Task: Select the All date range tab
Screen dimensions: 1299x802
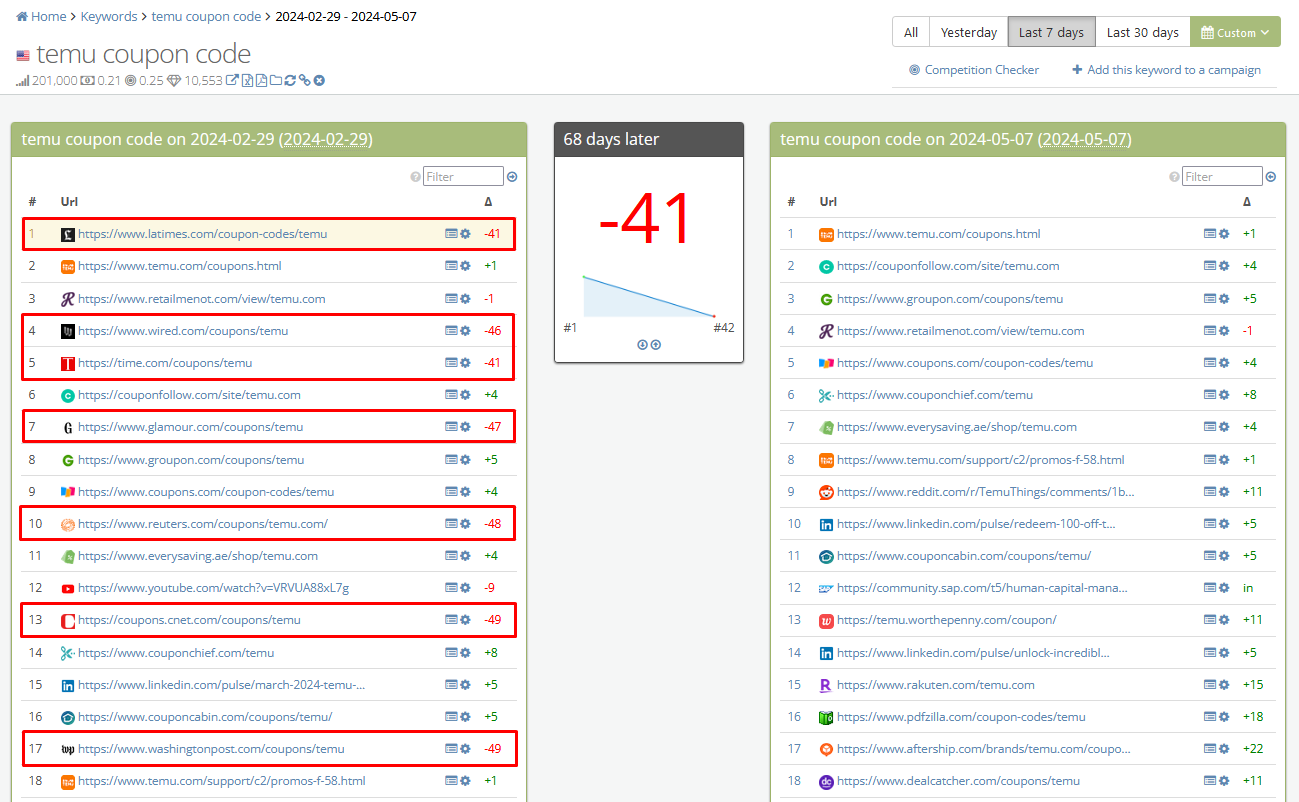Action: (x=911, y=32)
